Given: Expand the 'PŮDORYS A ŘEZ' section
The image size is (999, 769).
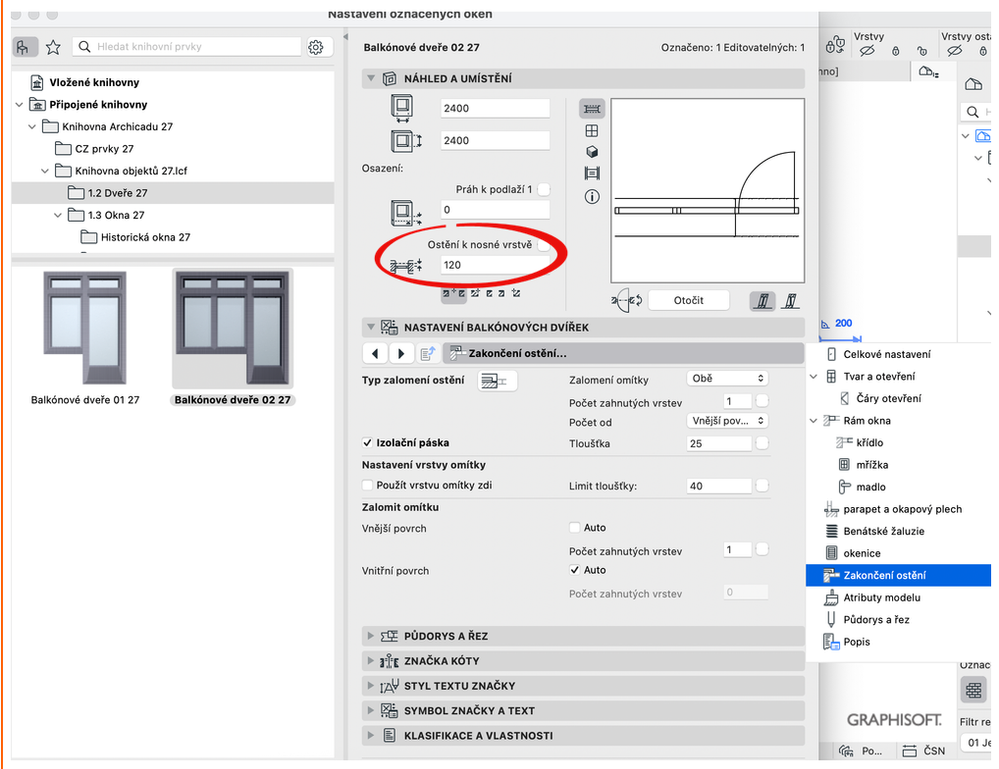Looking at the screenshot, I should pos(371,636).
